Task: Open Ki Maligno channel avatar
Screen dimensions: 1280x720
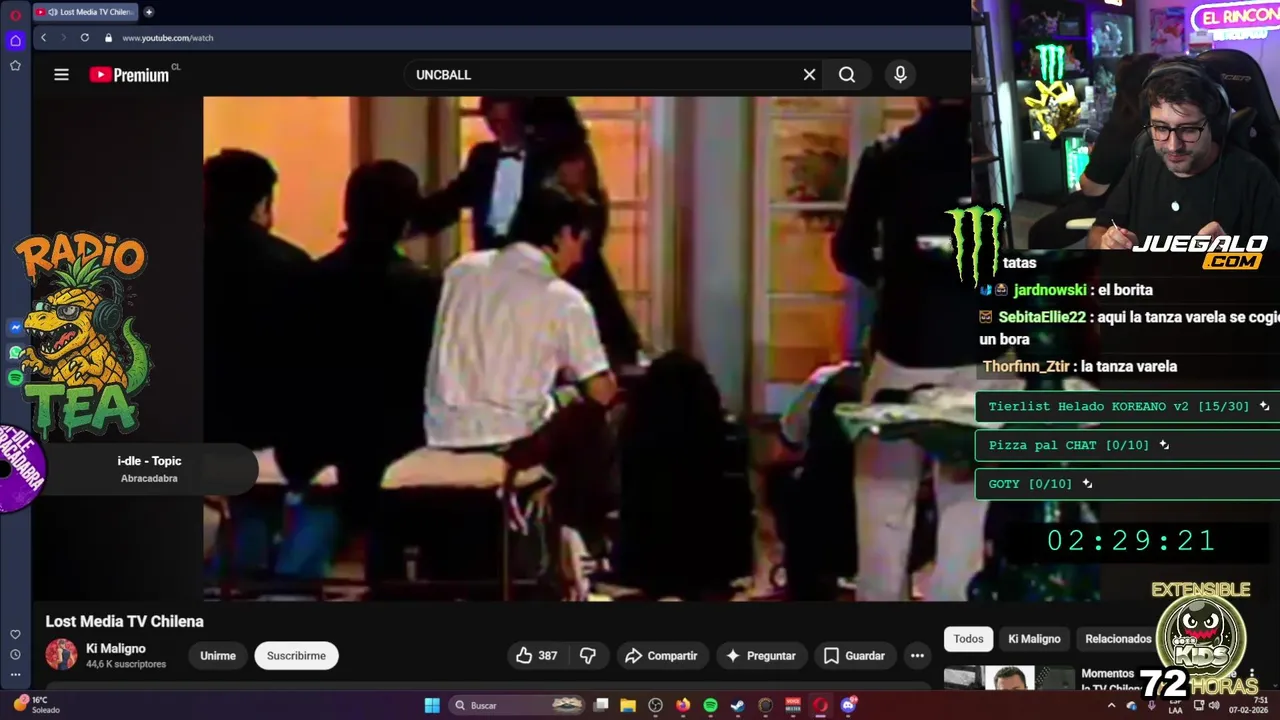Action: click(x=61, y=654)
